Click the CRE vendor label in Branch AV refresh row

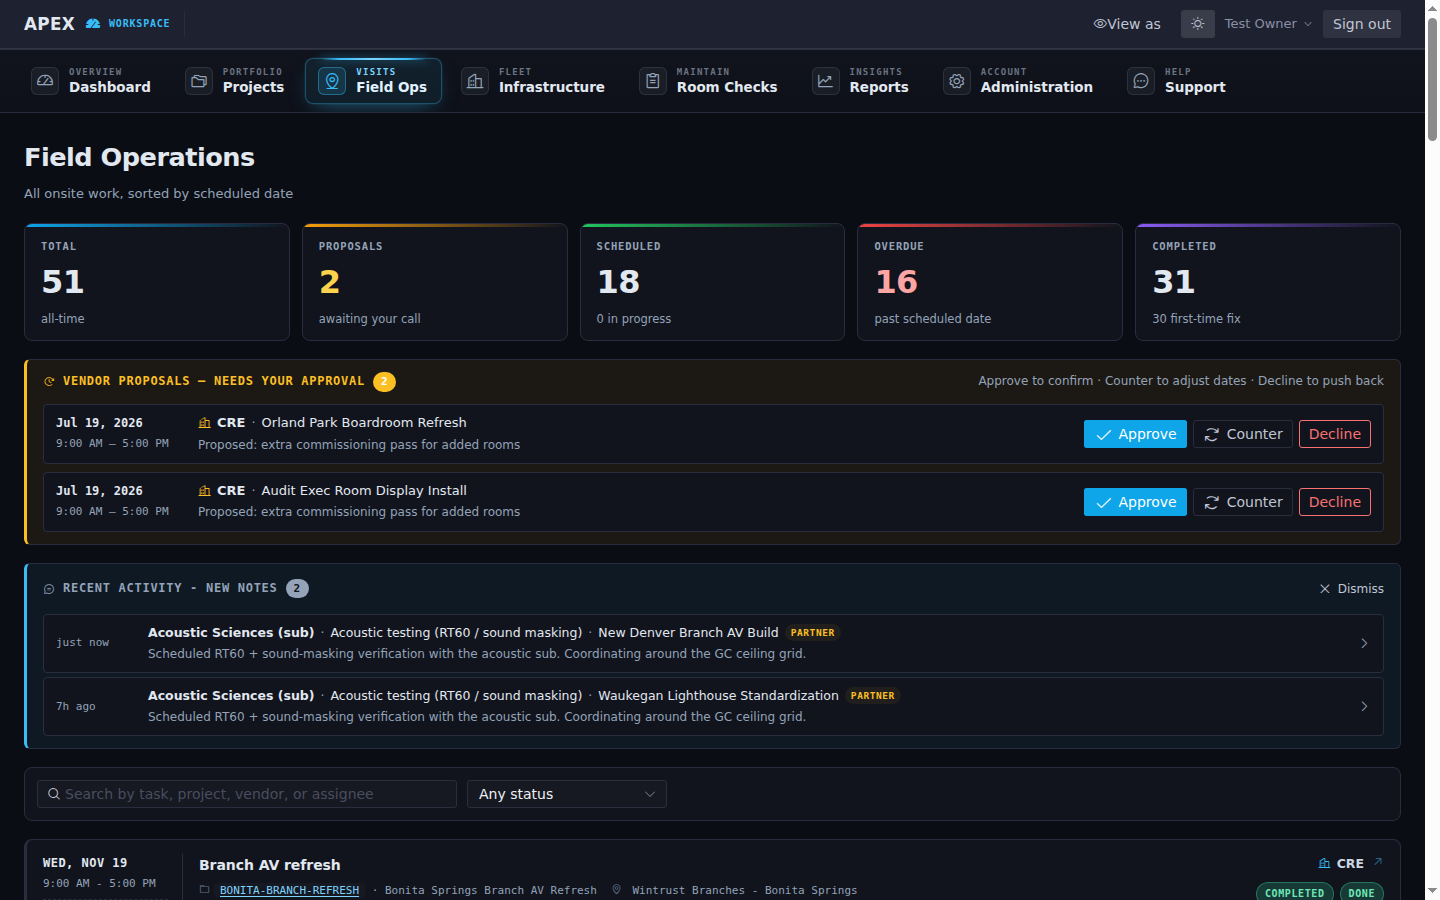click(x=1350, y=863)
